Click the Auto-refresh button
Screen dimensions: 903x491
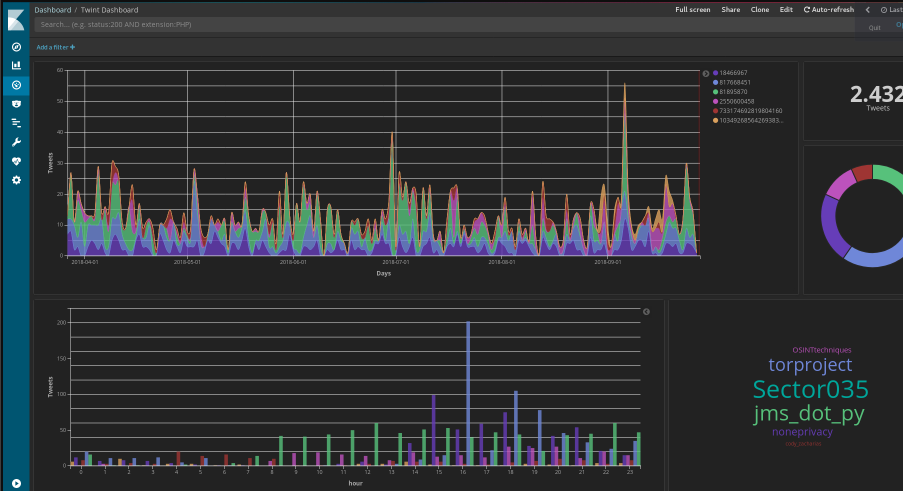tap(828, 9)
